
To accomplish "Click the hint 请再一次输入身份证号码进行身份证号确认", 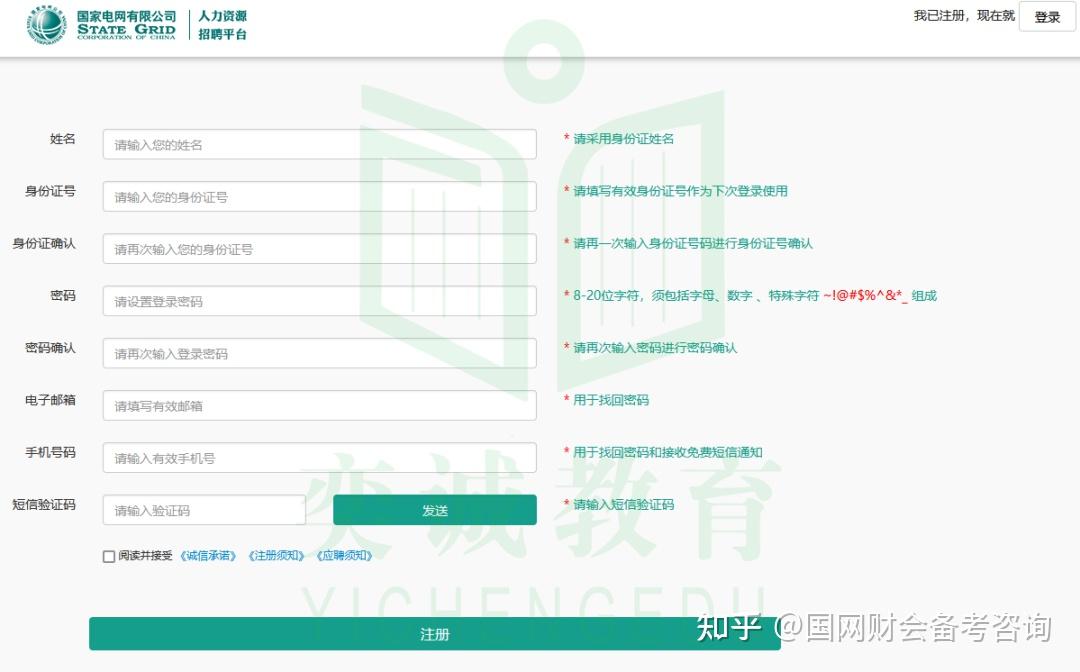I will [693, 244].
